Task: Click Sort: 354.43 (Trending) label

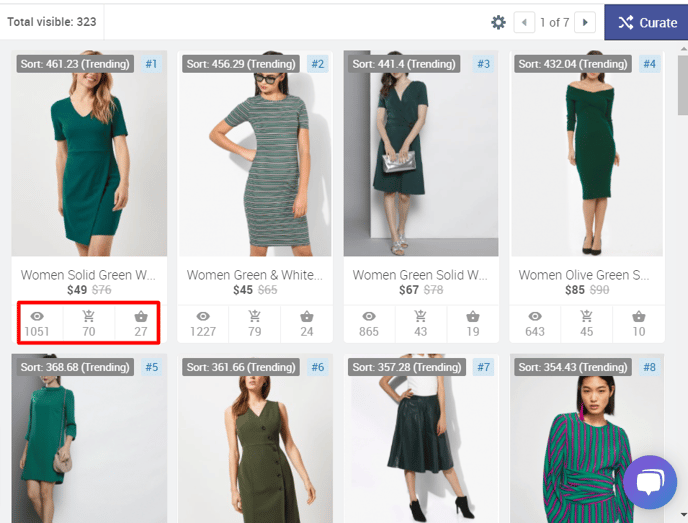Action: click(573, 367)
